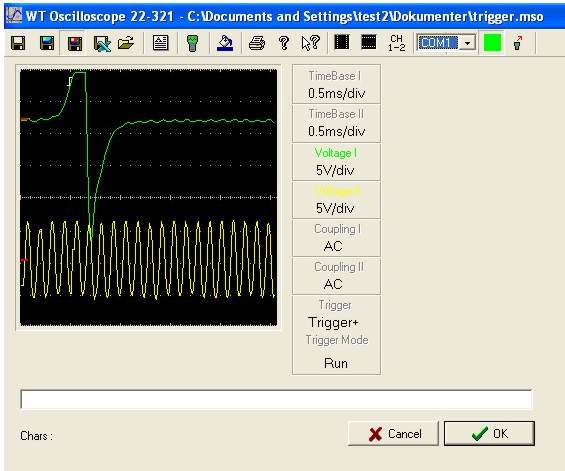Select the COM1 combo box field

click(446, 43)
